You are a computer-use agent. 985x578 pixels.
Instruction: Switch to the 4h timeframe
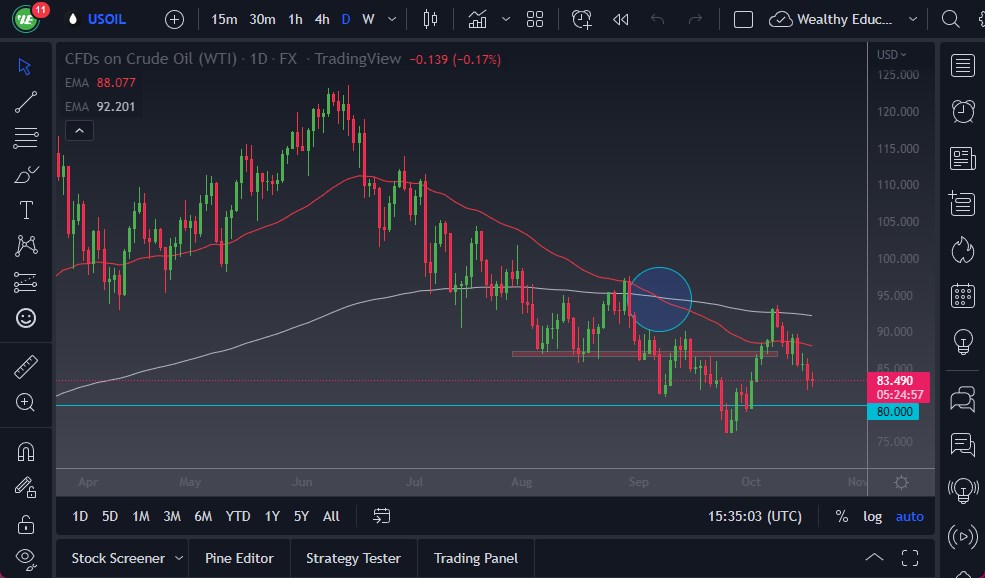[322, 19]
